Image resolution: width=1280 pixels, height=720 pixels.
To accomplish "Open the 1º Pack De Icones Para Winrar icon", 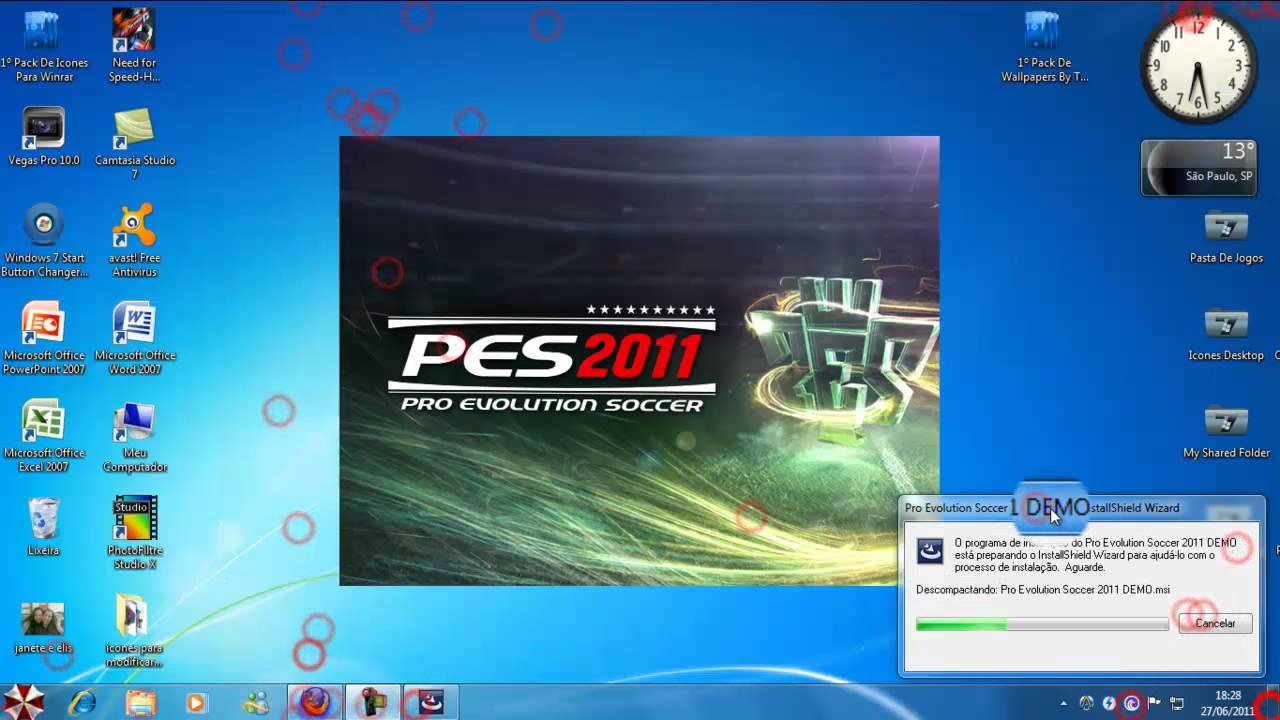I will [43, 45].
